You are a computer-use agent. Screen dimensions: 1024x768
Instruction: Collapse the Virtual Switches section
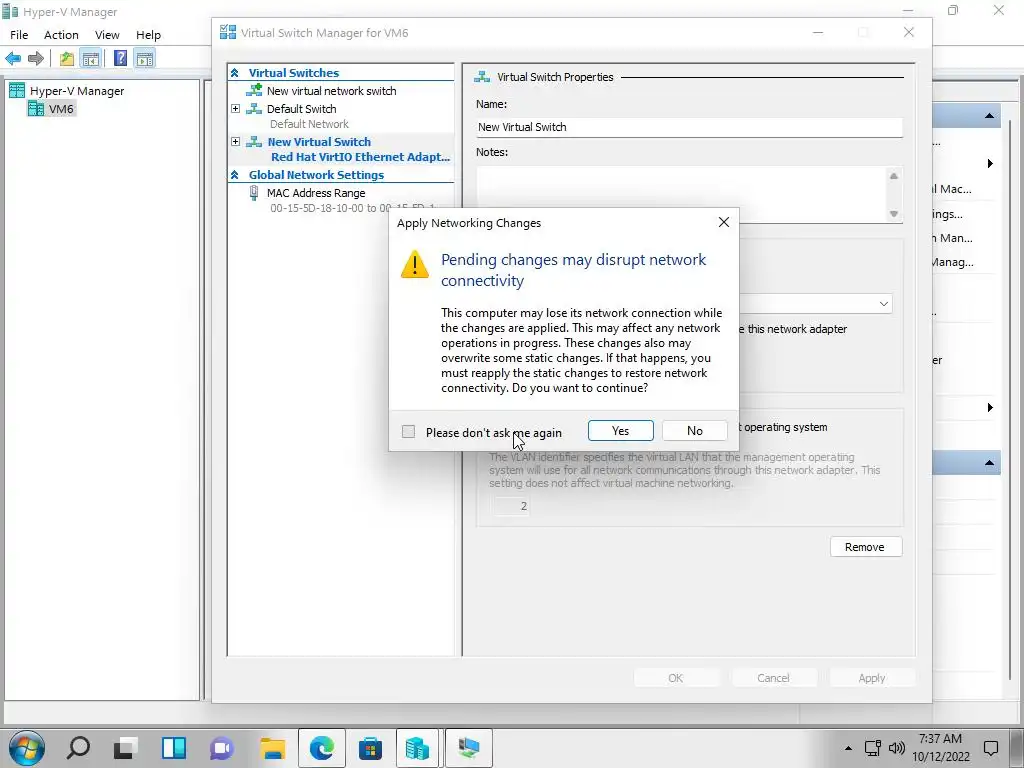pyautogui.click(x=234, y=73)
